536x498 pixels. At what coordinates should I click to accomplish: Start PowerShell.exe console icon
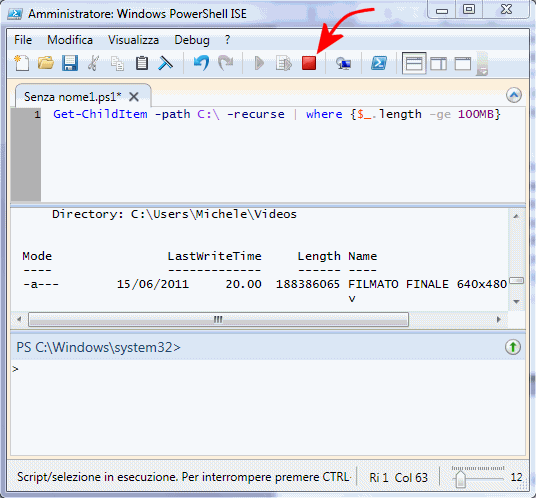pos(379,64)
